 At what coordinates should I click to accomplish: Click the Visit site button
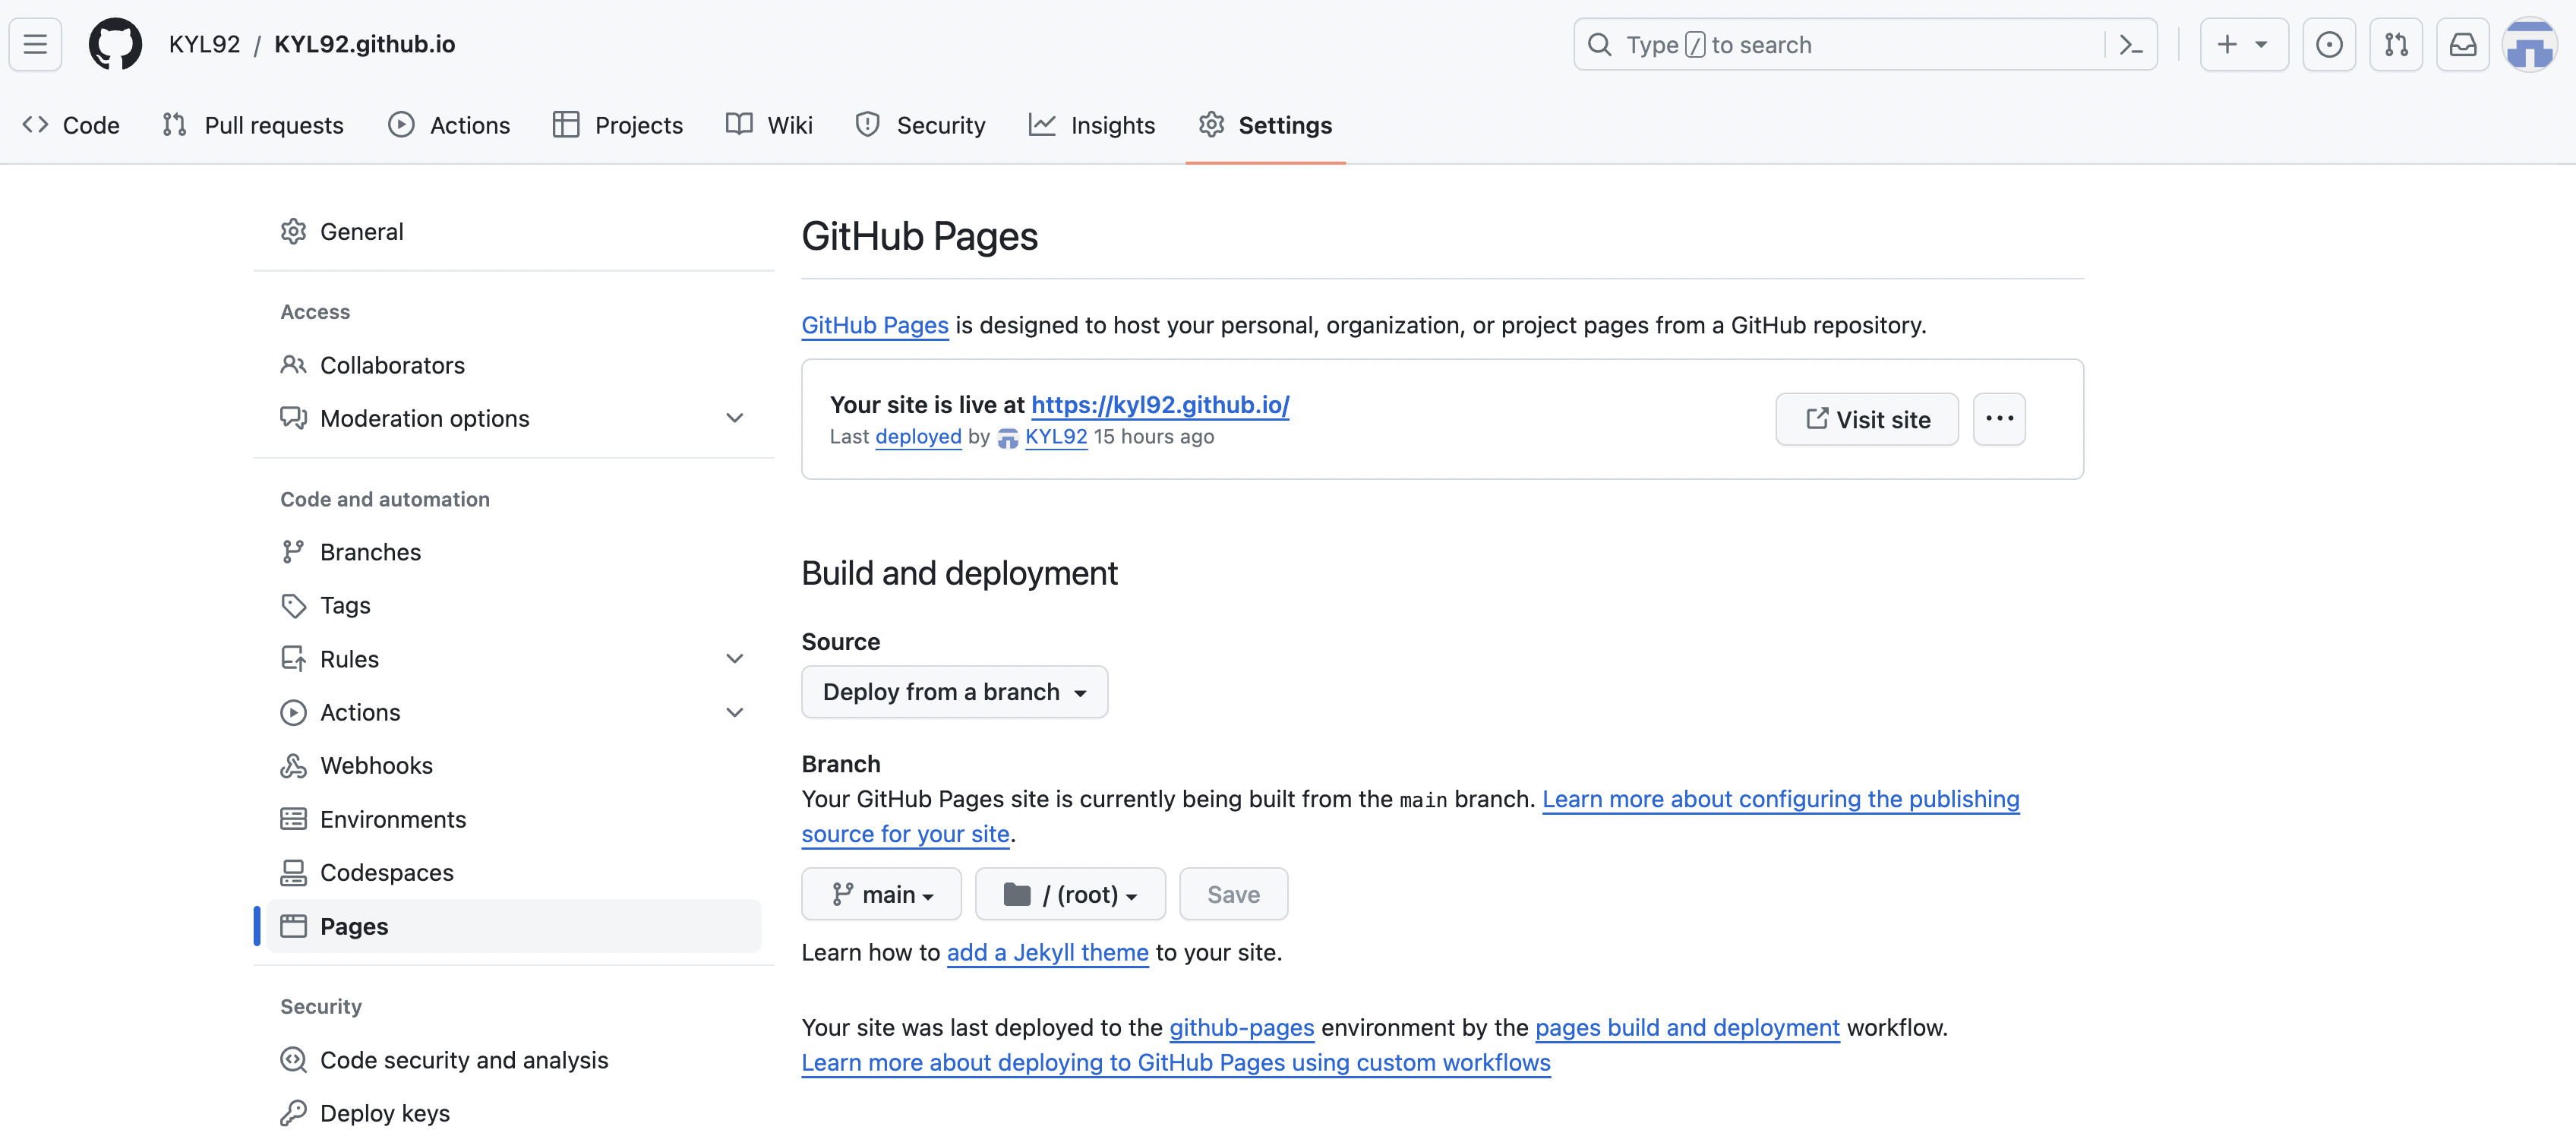coord(1866,419)
